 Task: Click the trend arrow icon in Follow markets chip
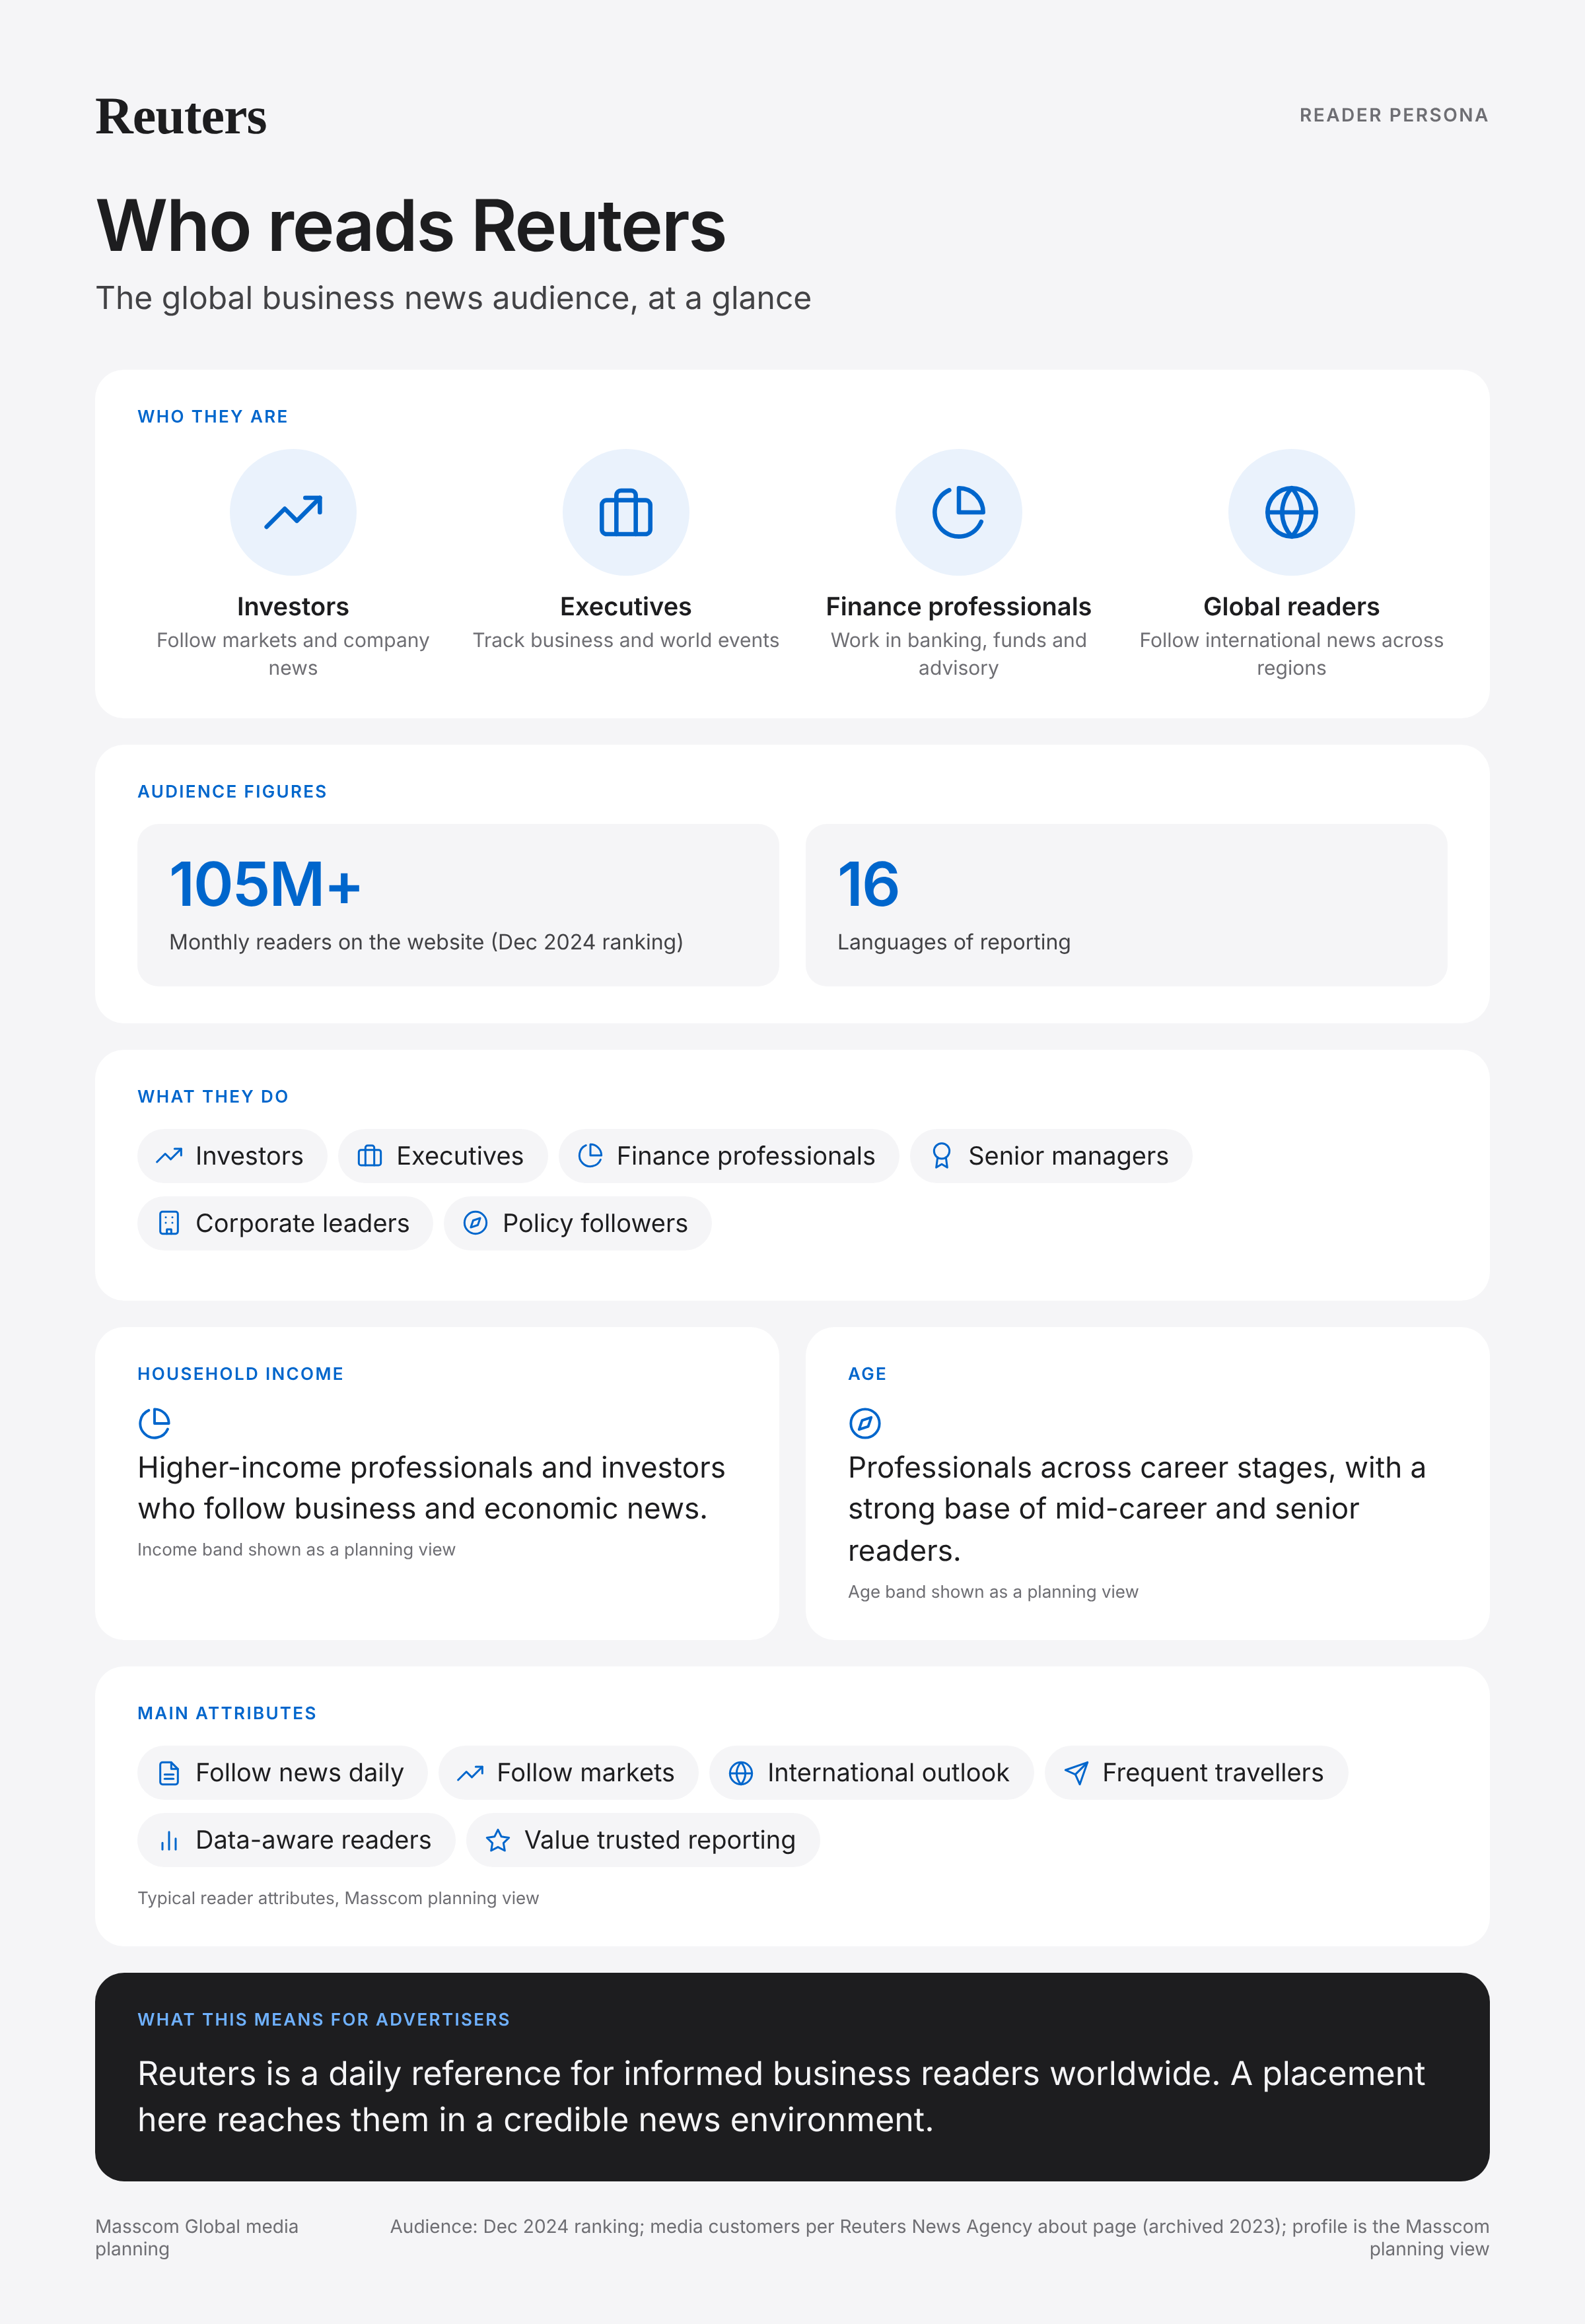(470, 1773)
